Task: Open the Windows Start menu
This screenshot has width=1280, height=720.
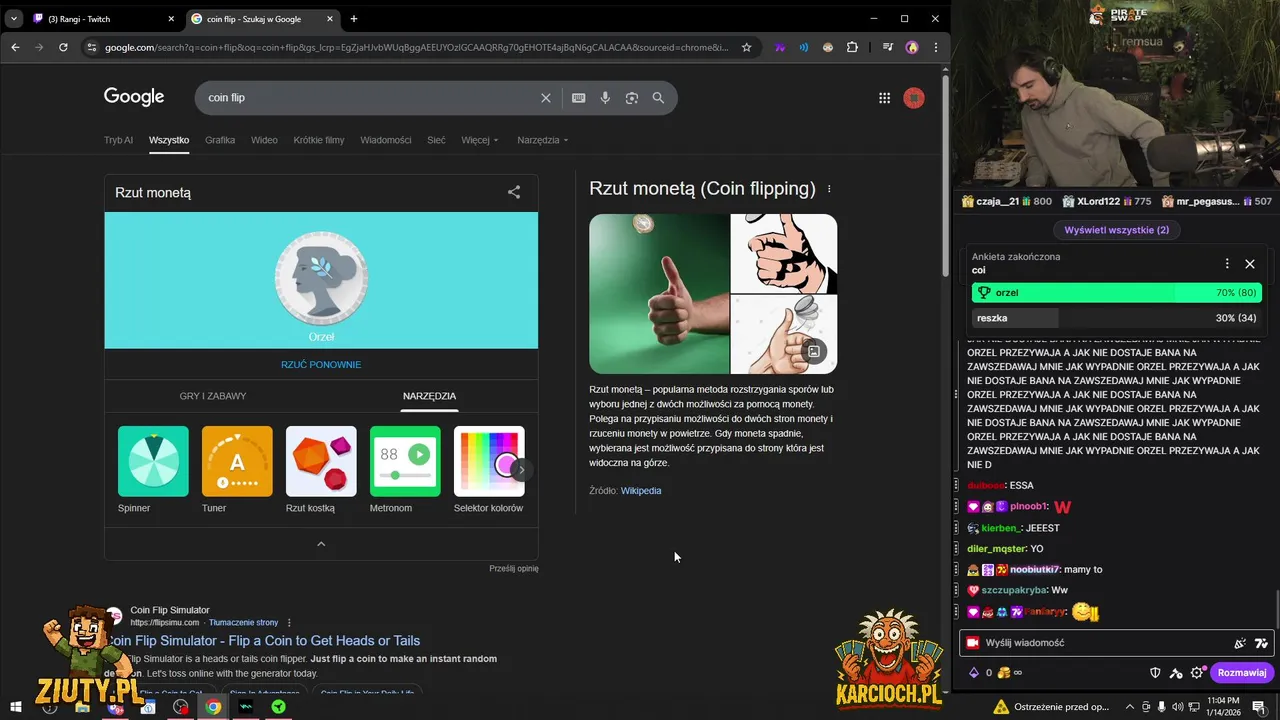Action: click(x=15, y=706)
